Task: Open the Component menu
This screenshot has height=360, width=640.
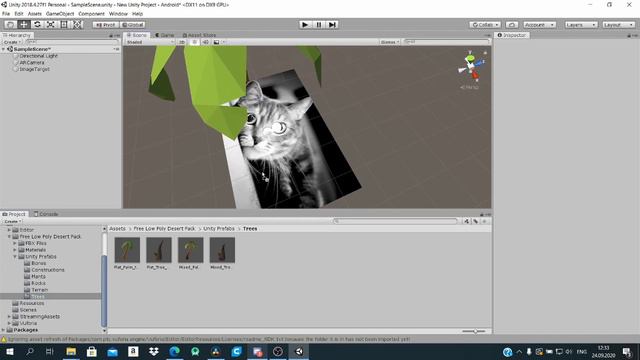Action: coord(91,13)
